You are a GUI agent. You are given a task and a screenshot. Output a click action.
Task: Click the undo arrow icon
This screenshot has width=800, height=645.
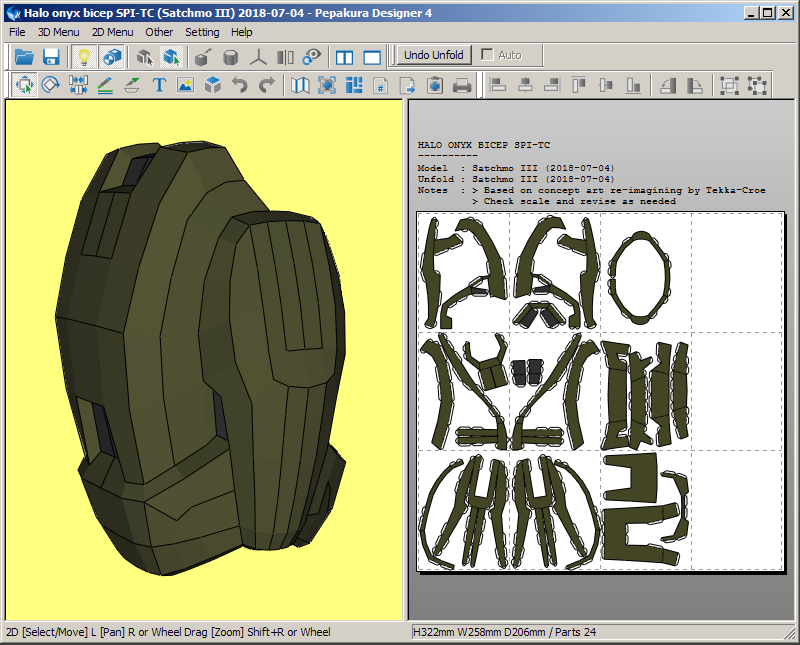point(240,86)
